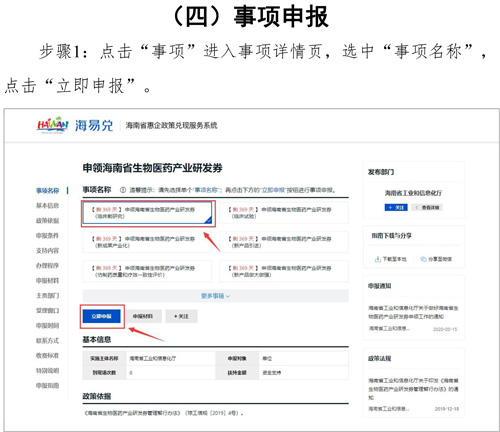Expand the 更多事项 list
The image size is (500, 432).
215,296
